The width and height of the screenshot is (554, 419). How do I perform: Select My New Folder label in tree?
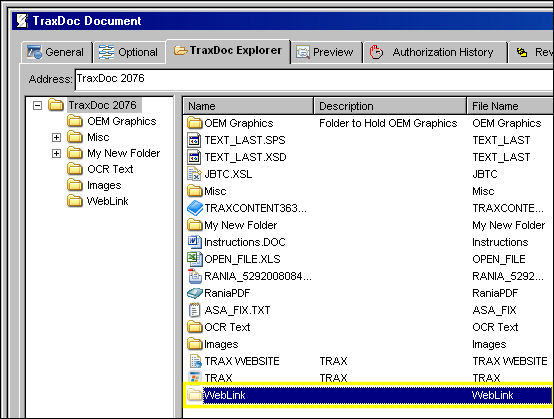pyautogui.click(x=124, y=153)
